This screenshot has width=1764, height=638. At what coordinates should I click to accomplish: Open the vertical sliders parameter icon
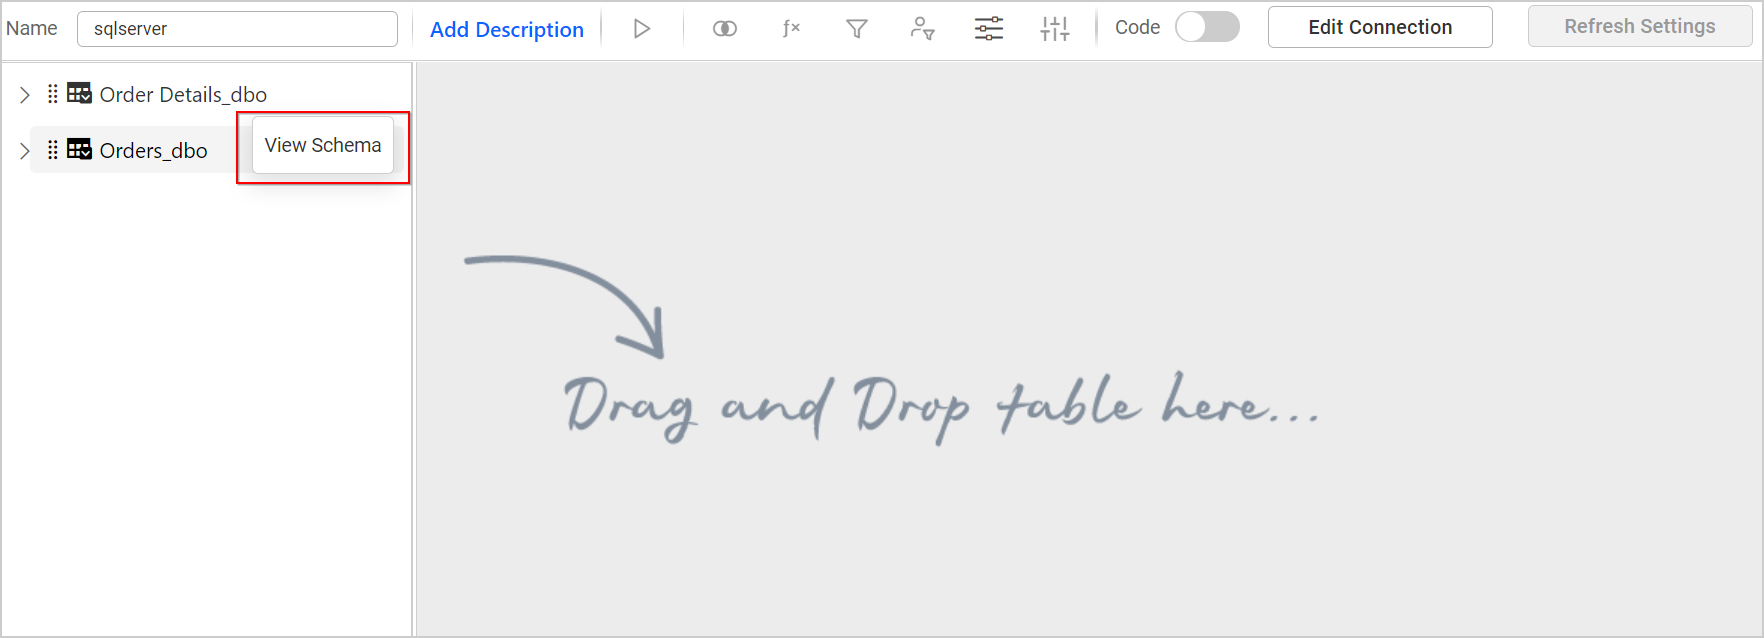[1055, 29]
